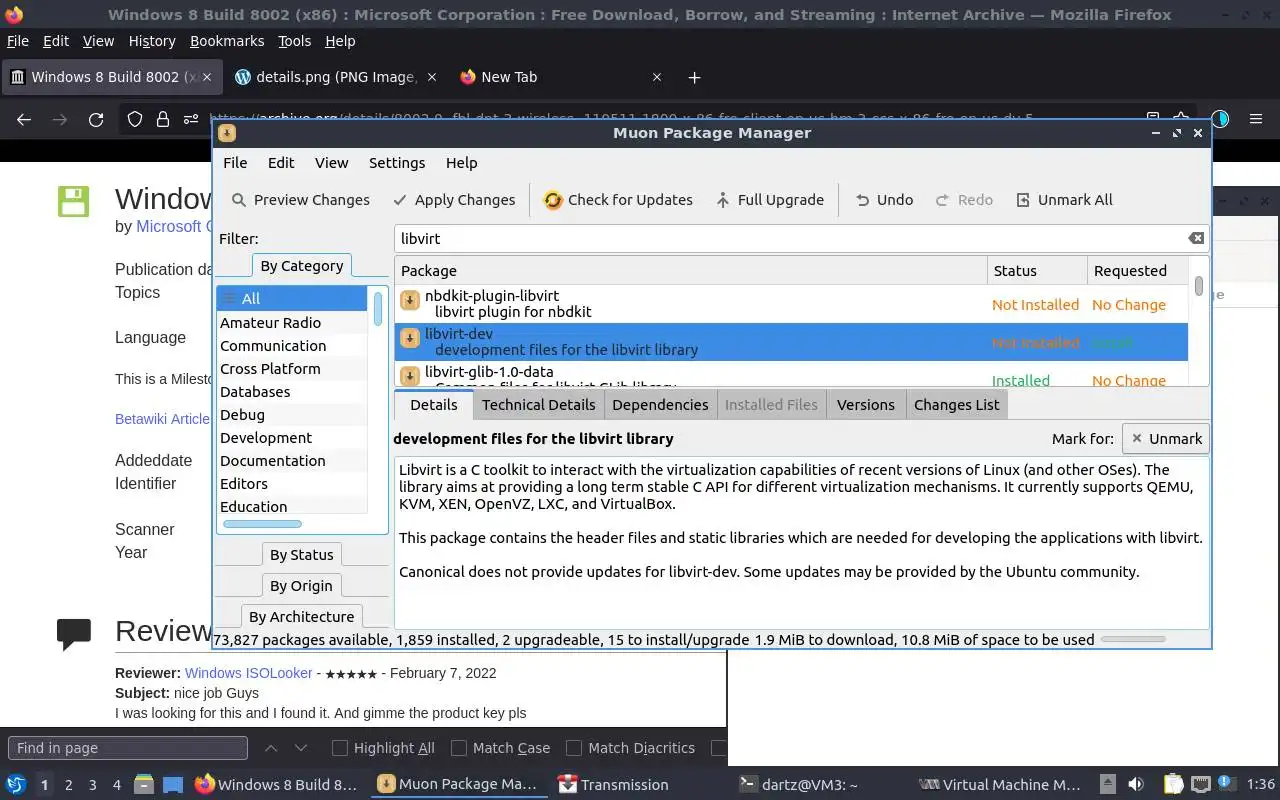Expand the By Category filter section
Image resolution: width=1280 pixels, height=800 pixels.
(x=301, y=266)
